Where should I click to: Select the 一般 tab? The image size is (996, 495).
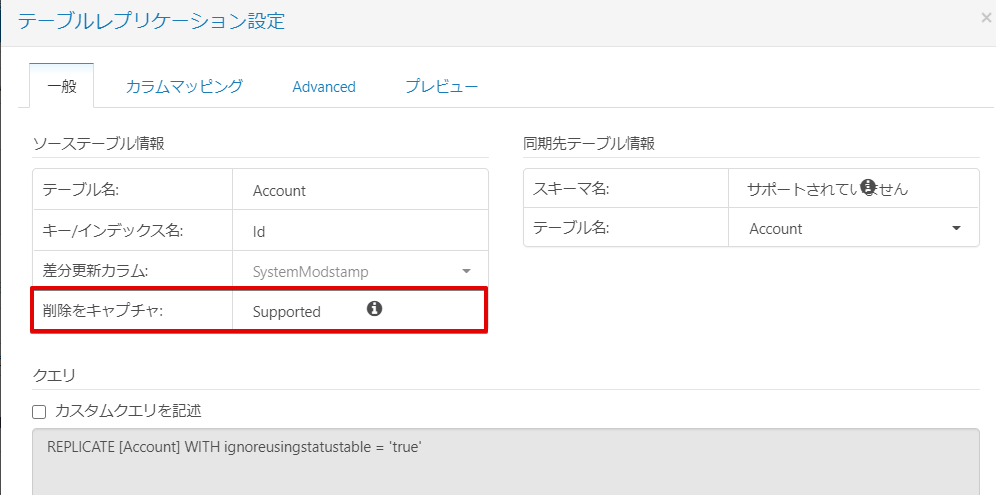click(x=62, y=86)
